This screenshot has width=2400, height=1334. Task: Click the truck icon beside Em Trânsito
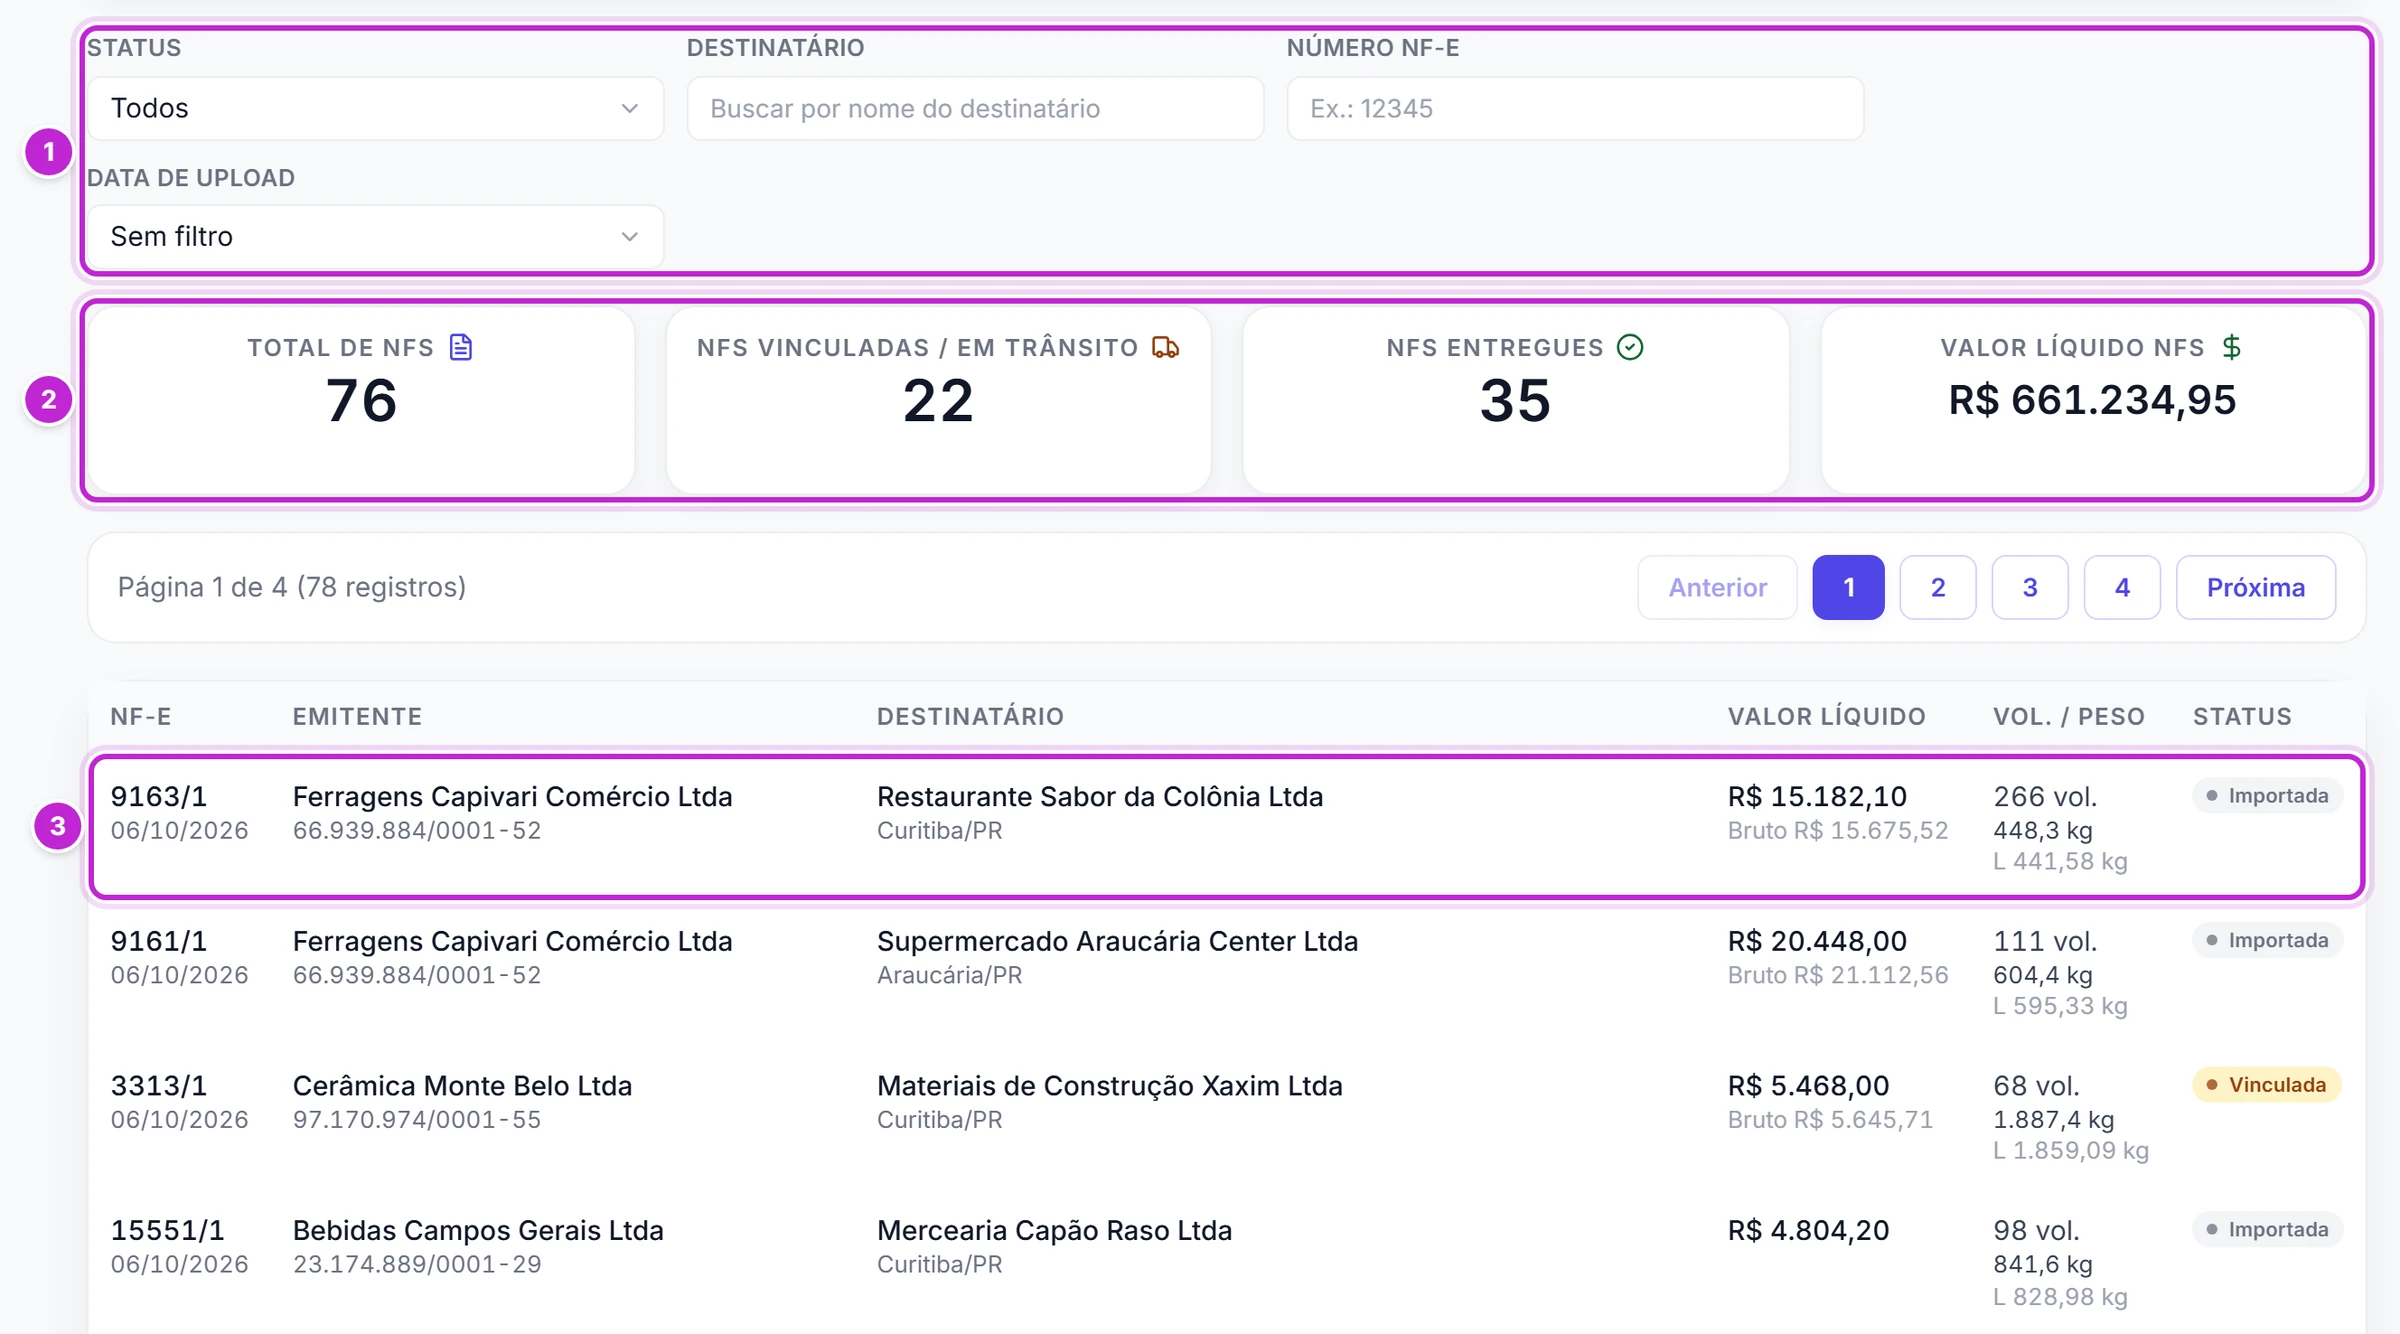pos(1166,347)
